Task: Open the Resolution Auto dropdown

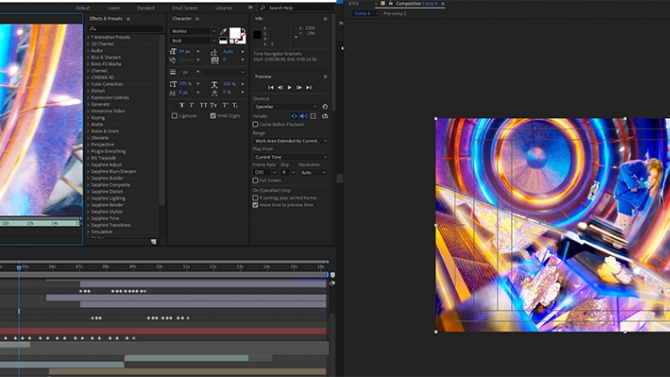Action: [313, 172]
